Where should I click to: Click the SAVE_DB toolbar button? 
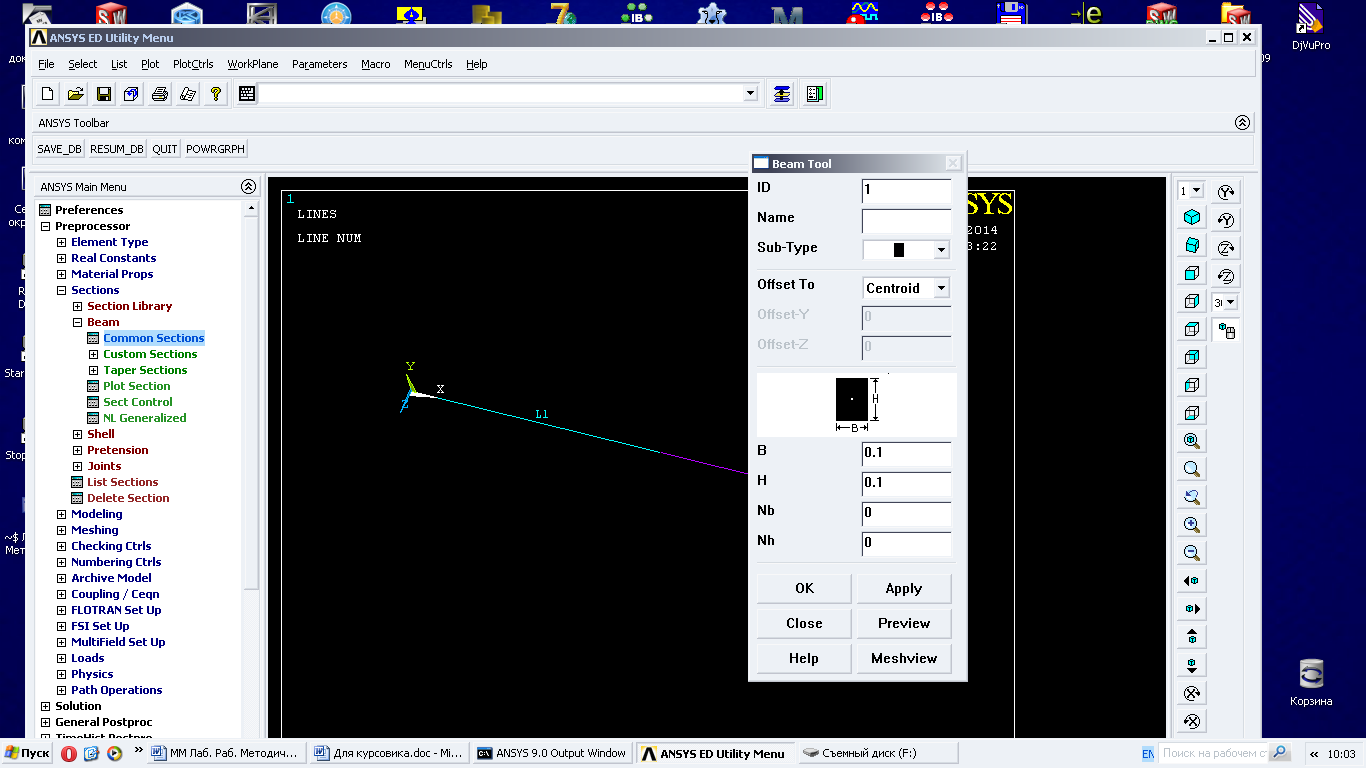[x=59, y=149]
